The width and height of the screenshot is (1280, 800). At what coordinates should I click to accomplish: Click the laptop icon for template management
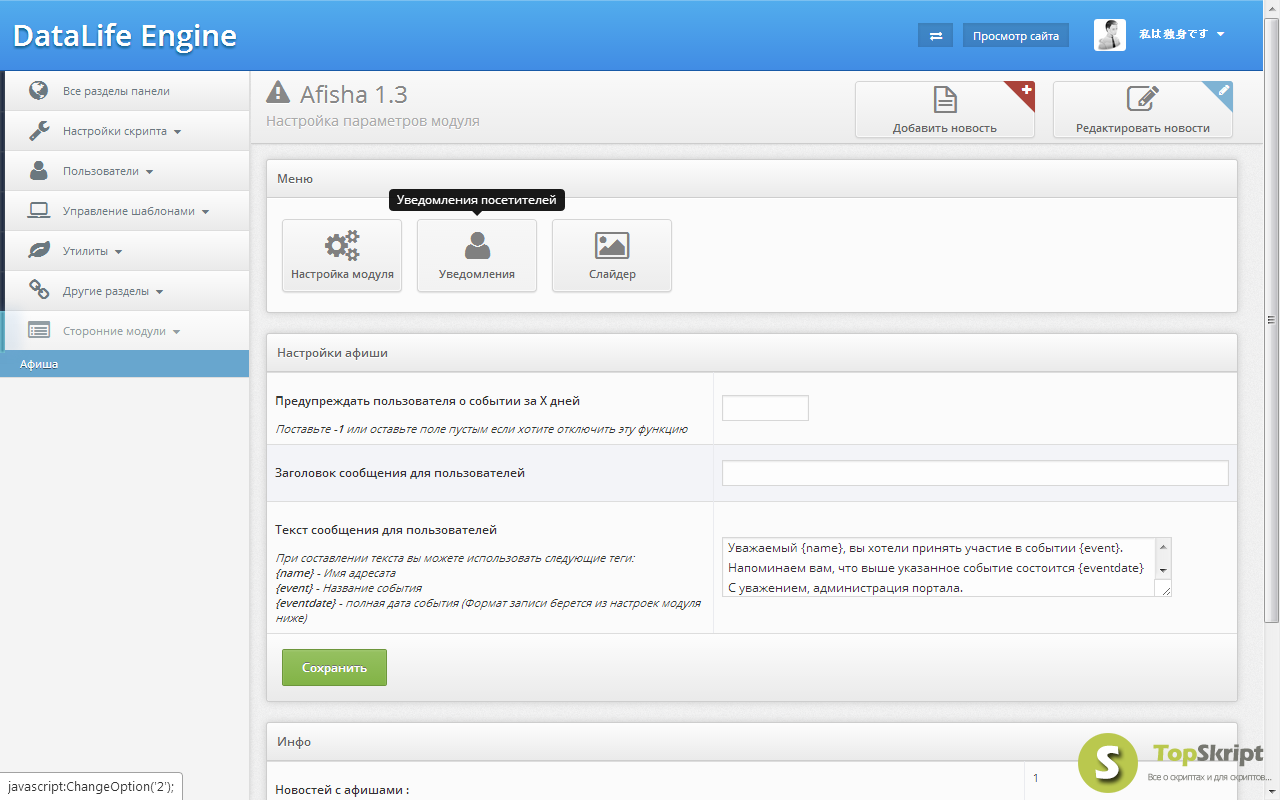(39, 211)
